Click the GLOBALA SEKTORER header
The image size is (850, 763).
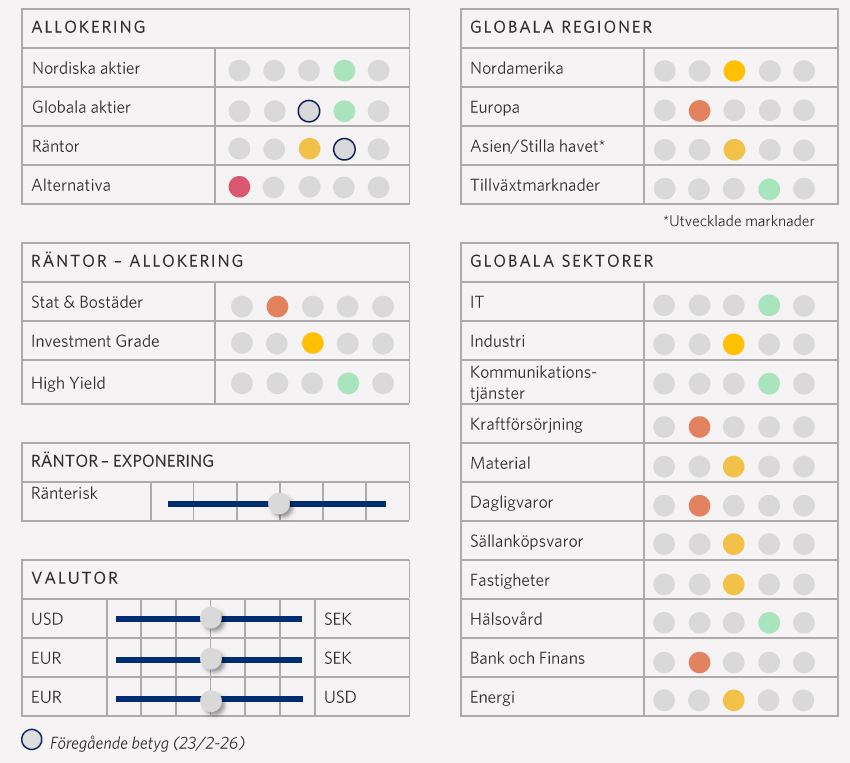[562, 261]
